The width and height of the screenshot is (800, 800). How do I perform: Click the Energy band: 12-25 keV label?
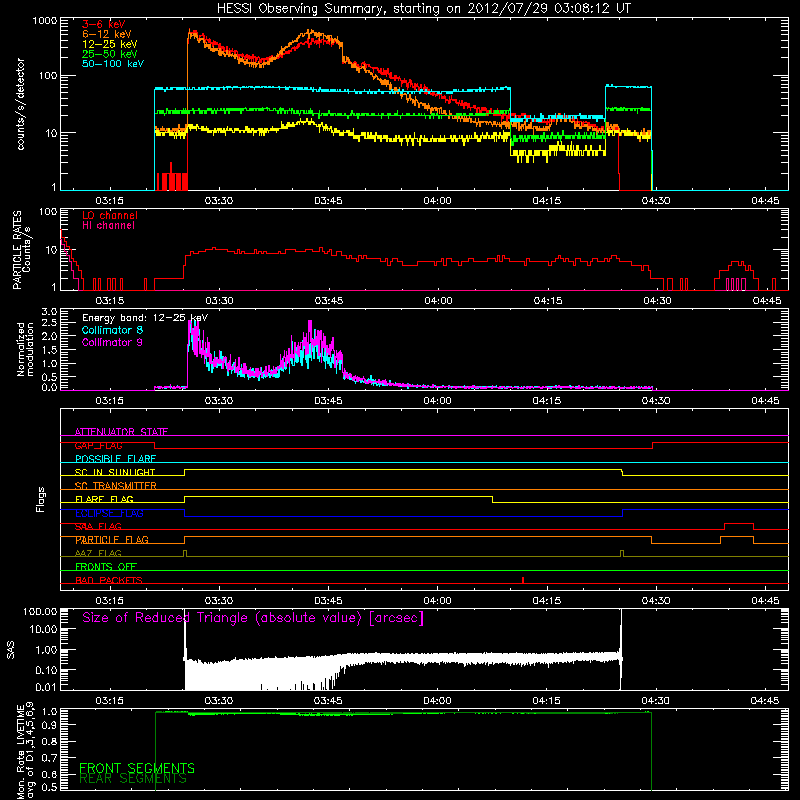(145, 318)
